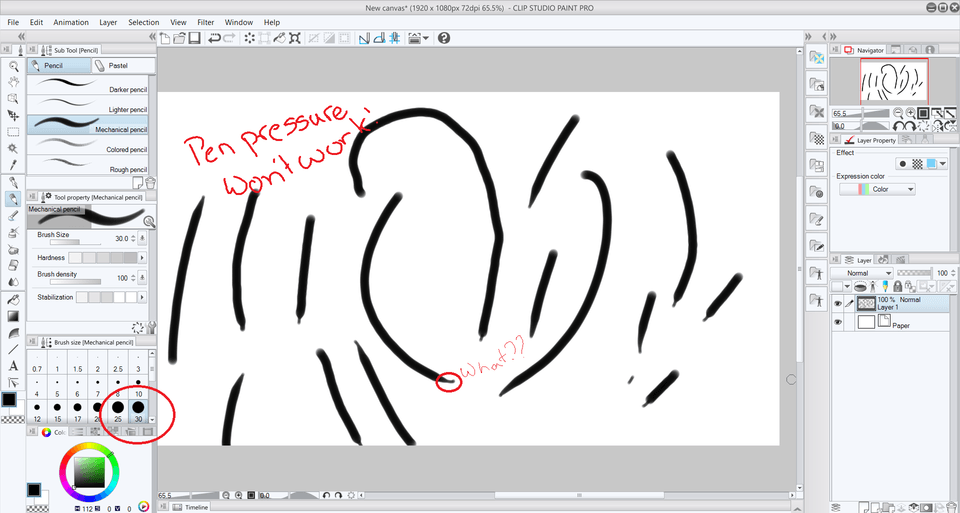Image resolution: width=960 pixels, height=513 pixels.
Task: Expand Hardness options arrow
Action: tap(143, 258)
